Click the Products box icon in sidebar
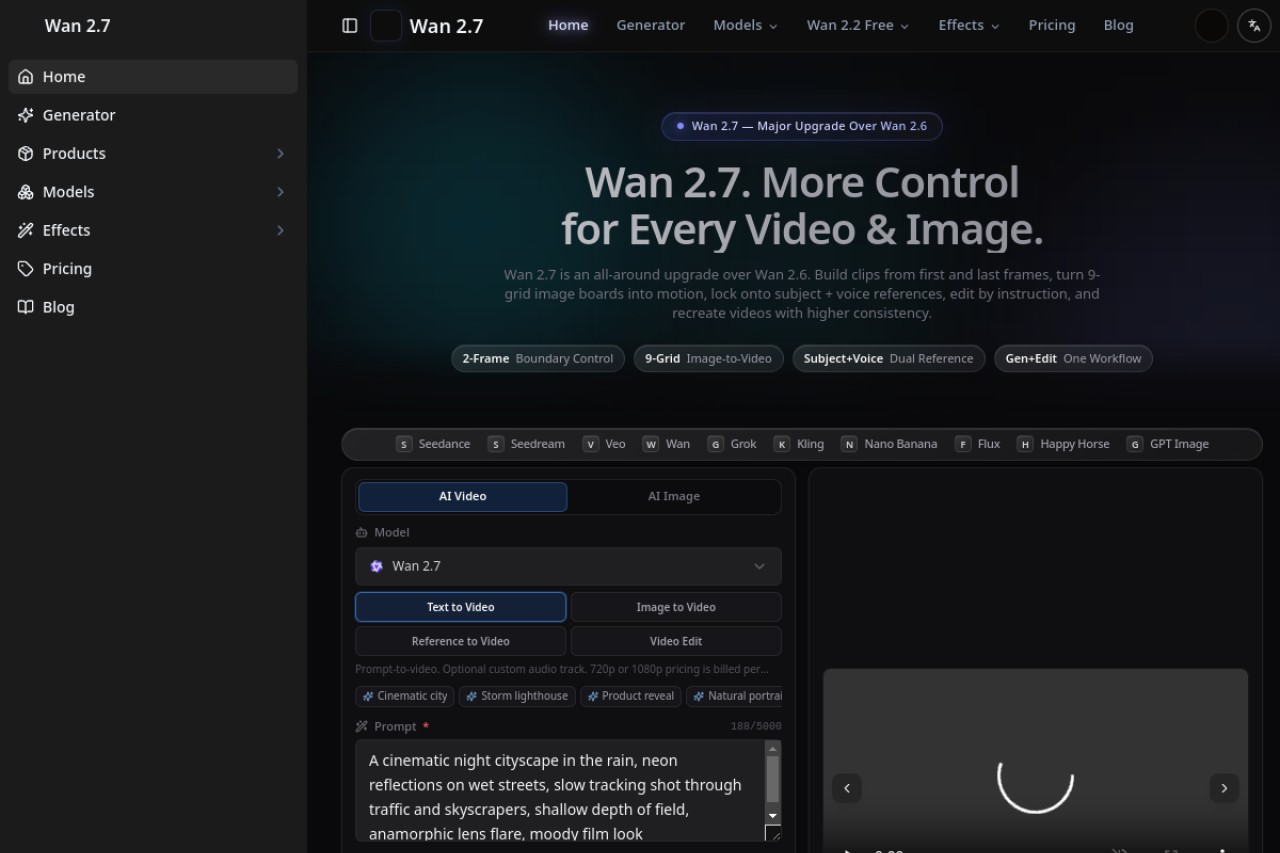 pyautogui.click(x=26, y=153)
